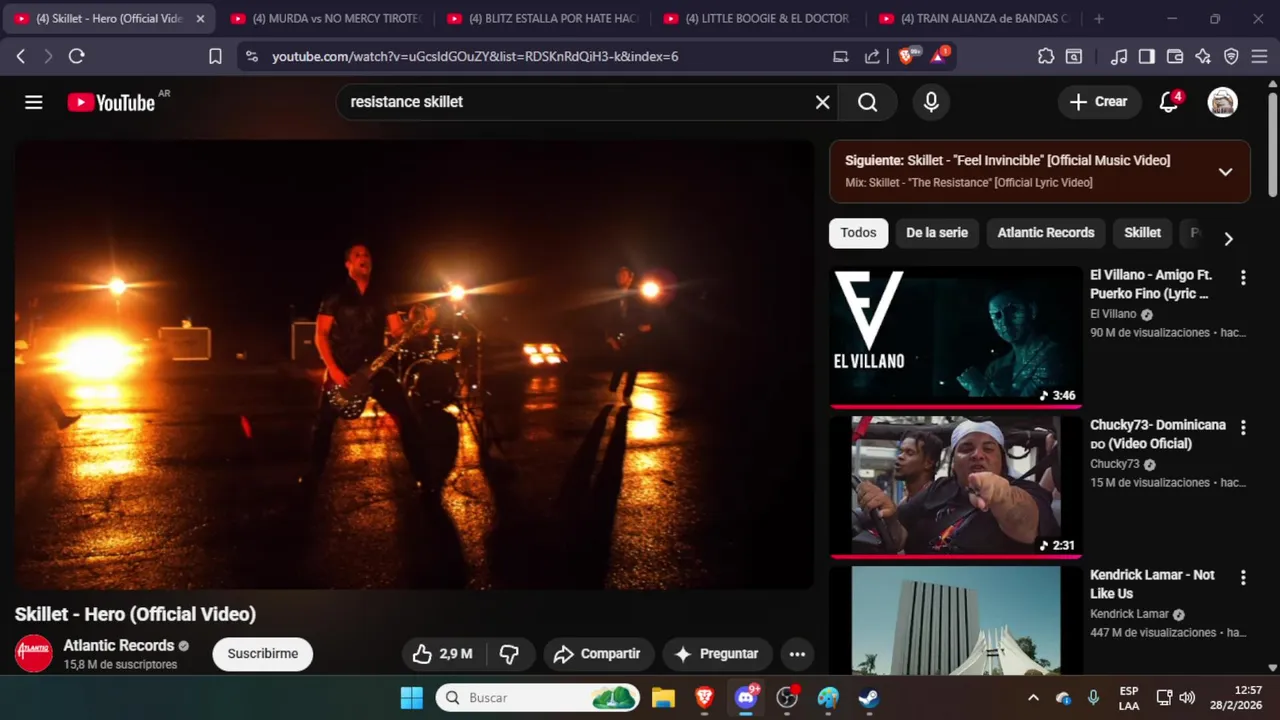The width and height of the screenshot is (1280, 720).
Task: Click the Kendrick Lamar - Not Like Us title
Action: coord(1152,584)
